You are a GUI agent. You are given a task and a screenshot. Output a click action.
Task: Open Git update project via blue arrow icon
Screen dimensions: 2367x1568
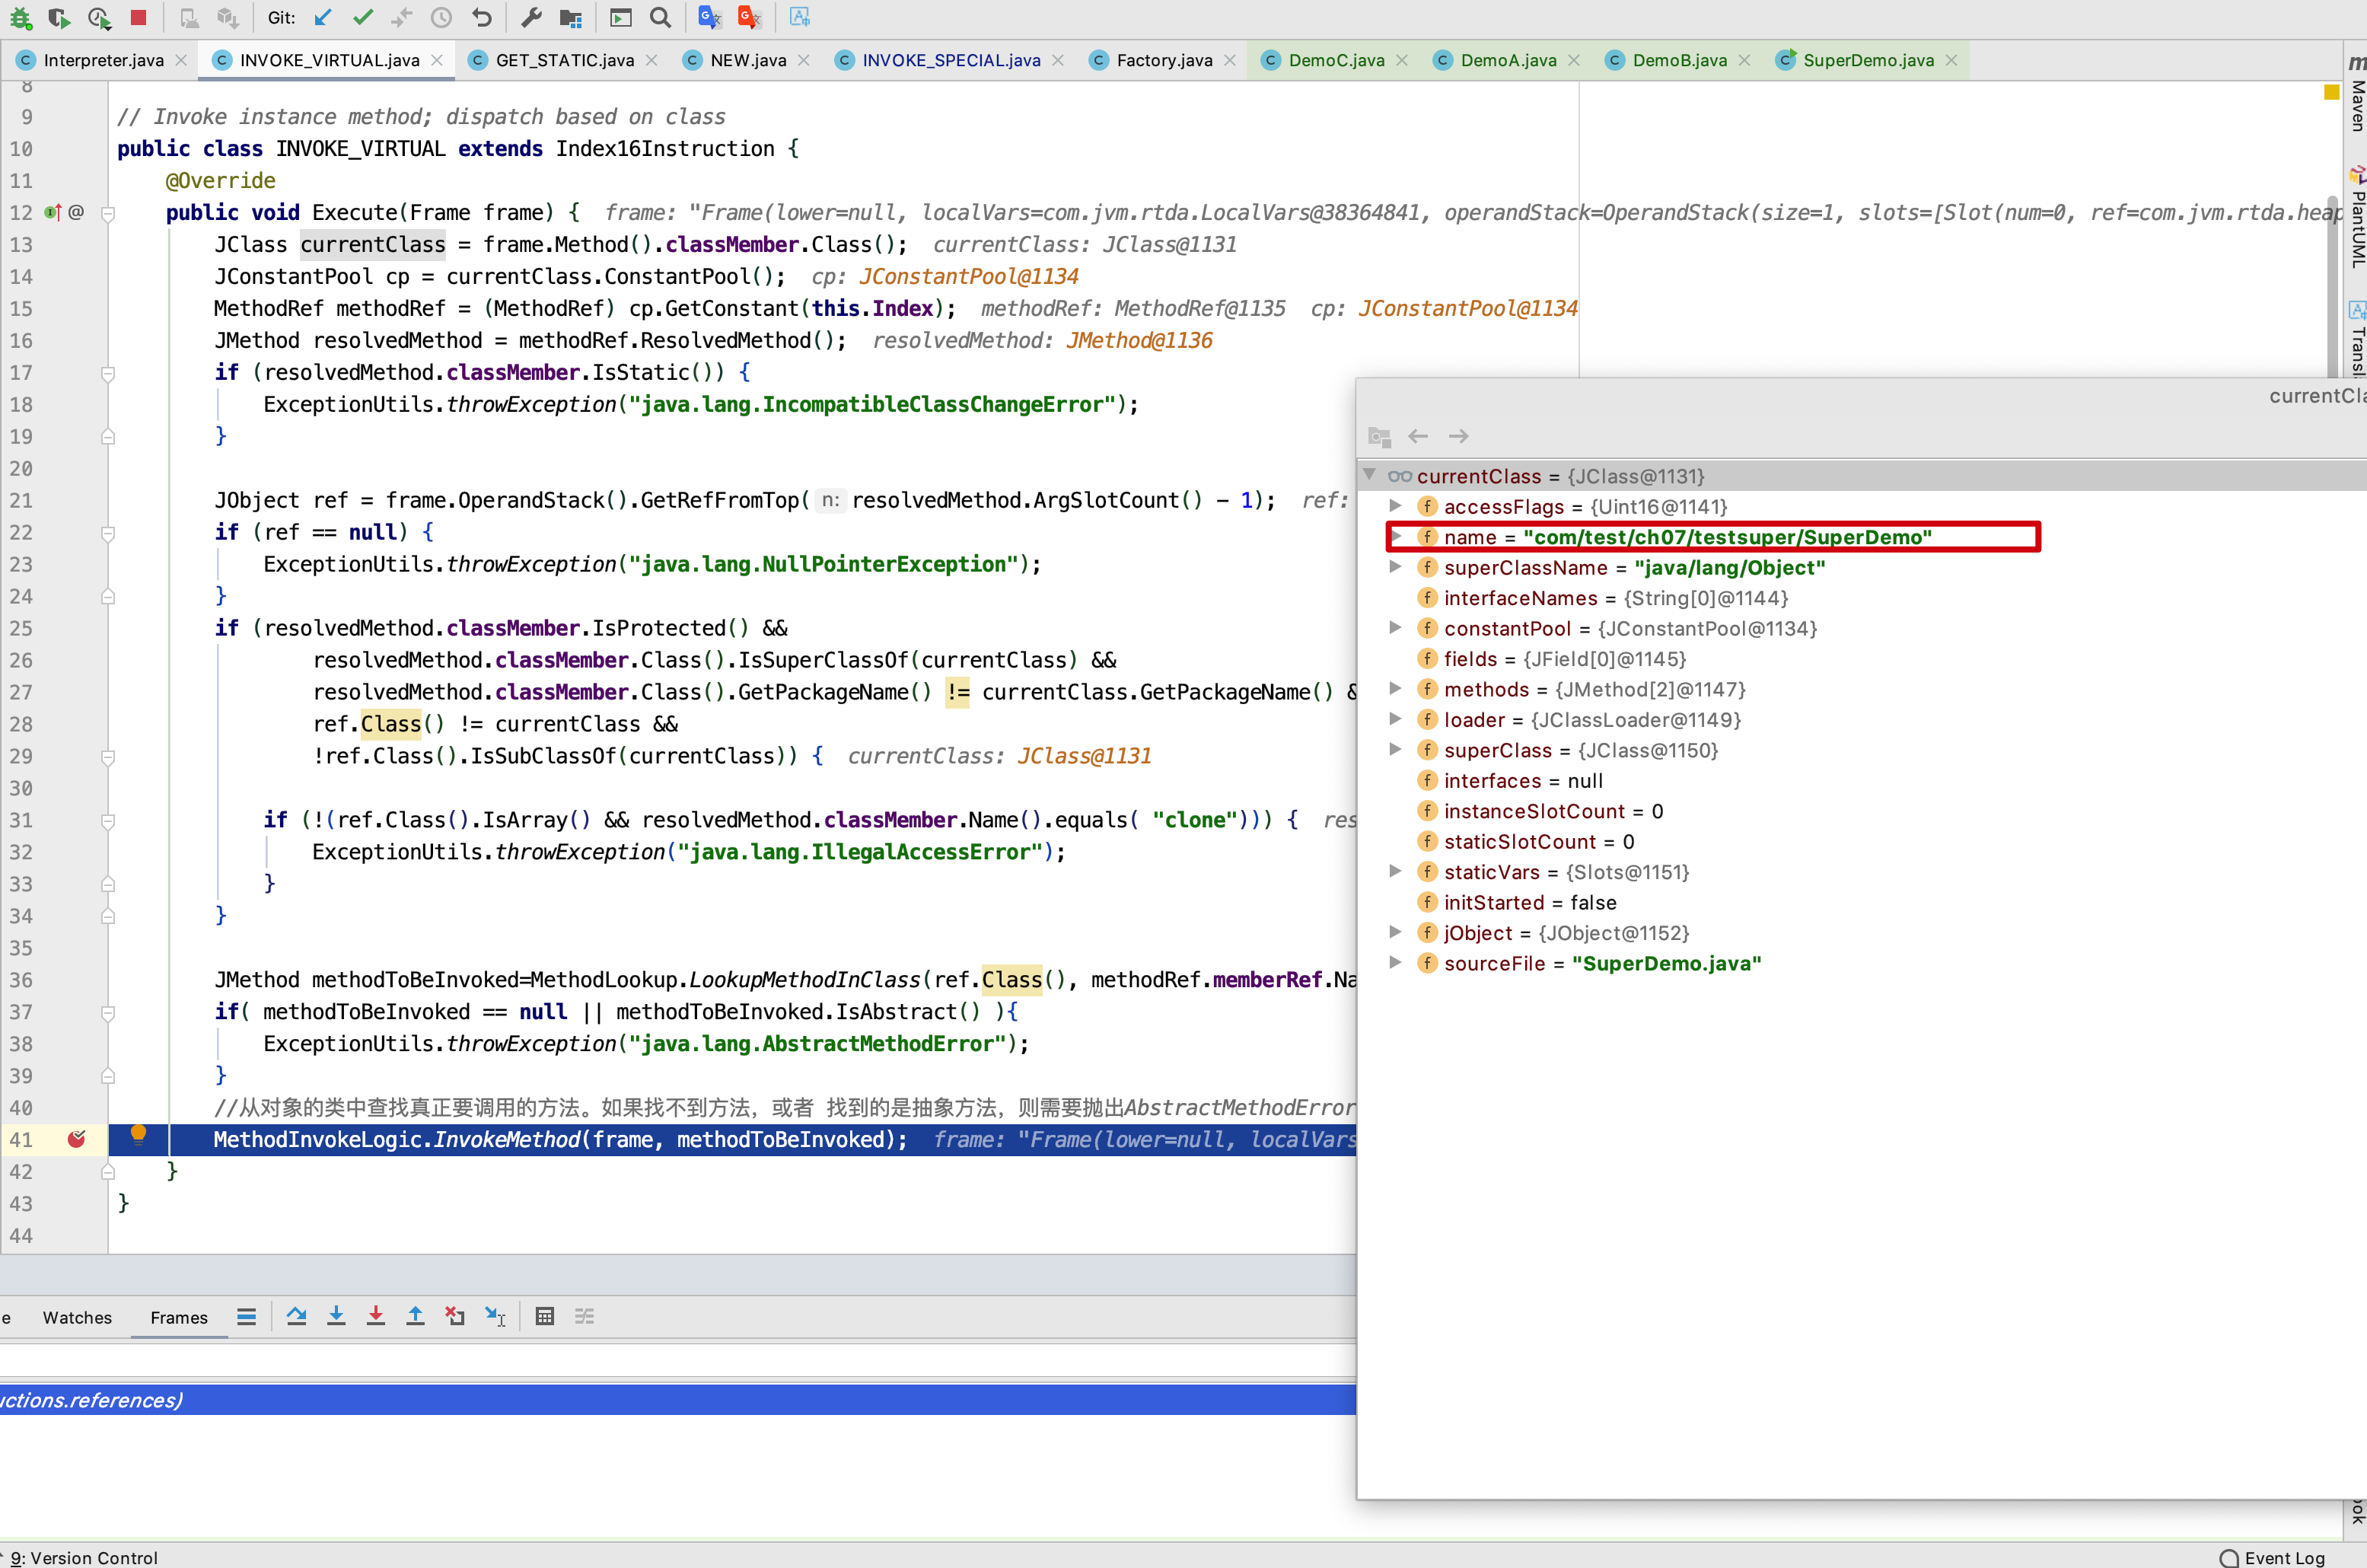(321, 17)
